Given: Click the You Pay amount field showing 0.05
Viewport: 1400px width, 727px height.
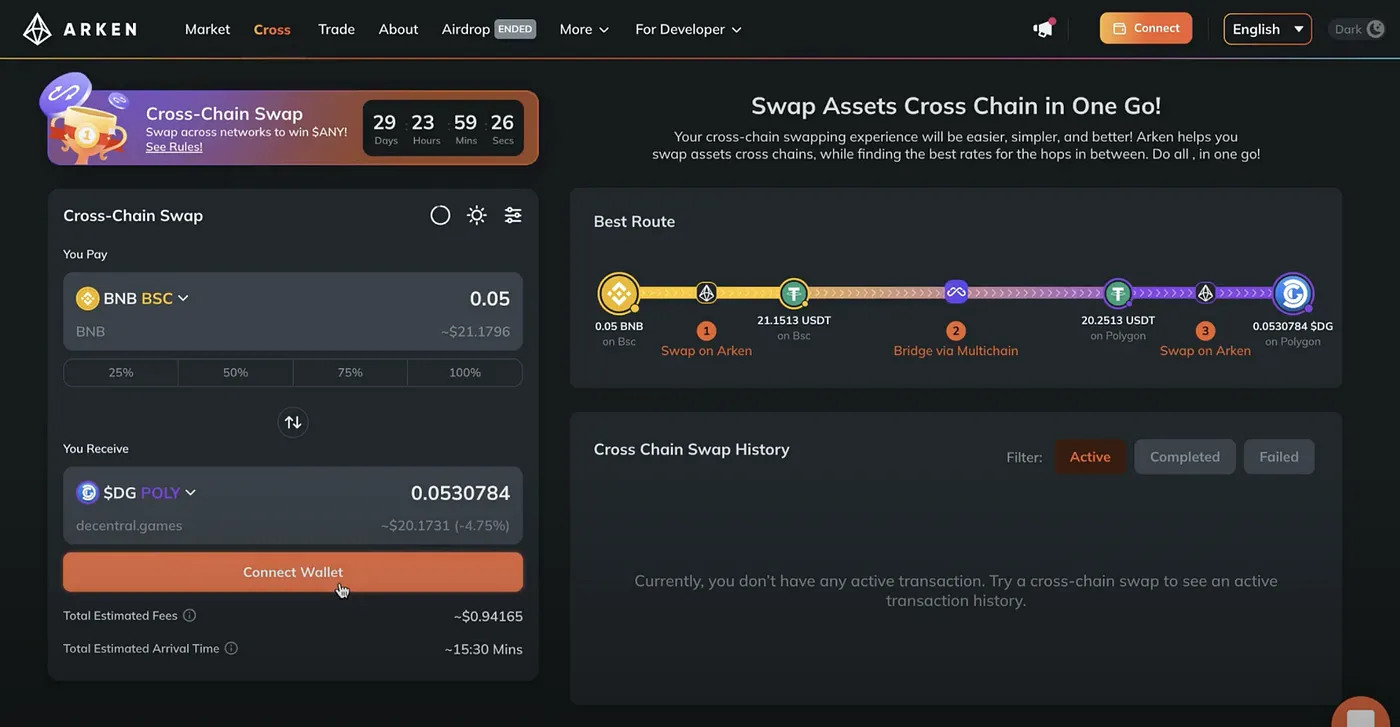Looking at the screenshot, I should (490, 298).
